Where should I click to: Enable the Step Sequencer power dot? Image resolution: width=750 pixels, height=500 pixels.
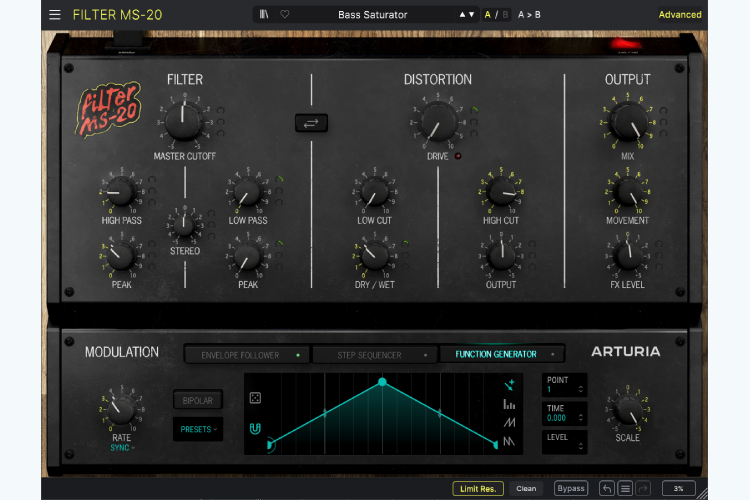(425, 355)
